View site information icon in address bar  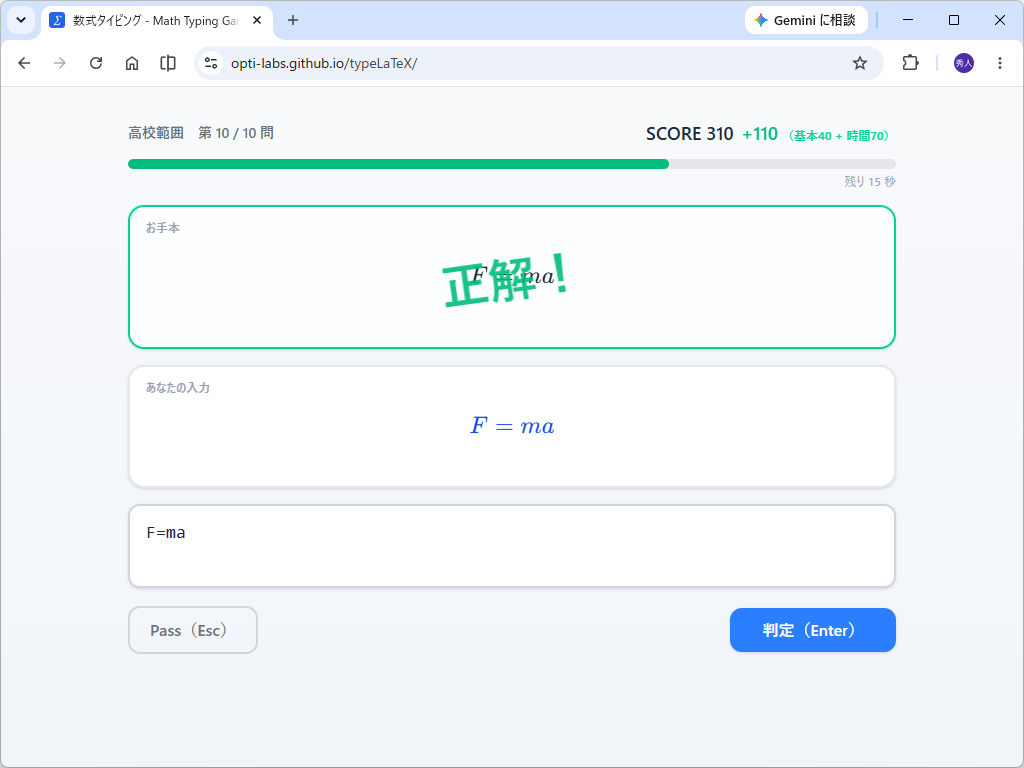[x=211, y=63]
